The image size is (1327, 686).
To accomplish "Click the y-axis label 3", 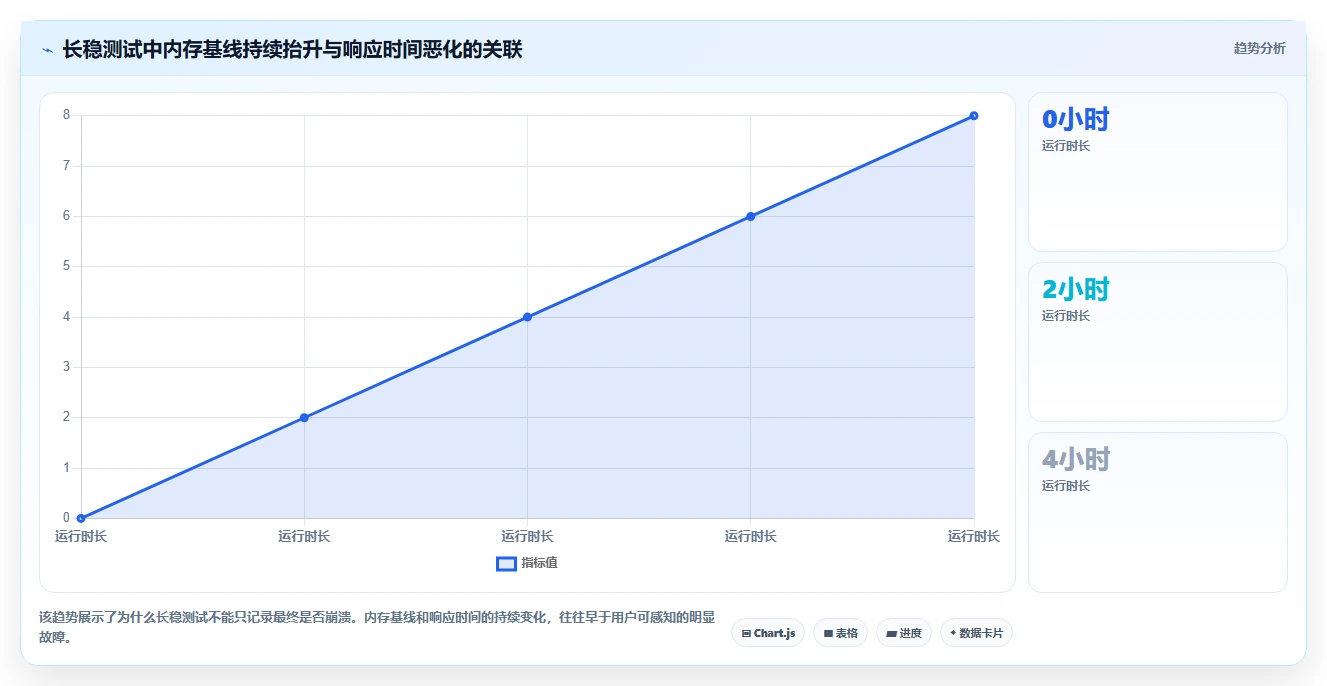I will coord(66,367).
